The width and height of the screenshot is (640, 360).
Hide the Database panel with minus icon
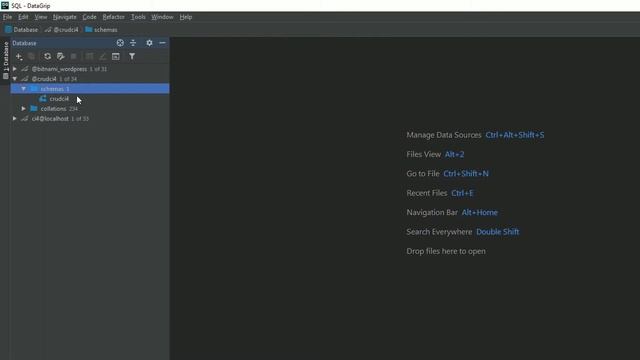point(162,43)
